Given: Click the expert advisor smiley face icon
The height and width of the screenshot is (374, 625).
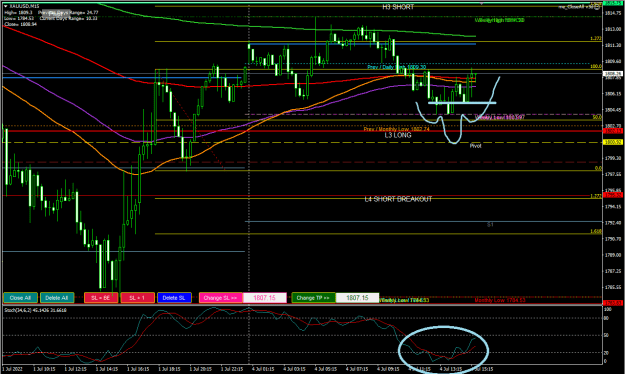Looking at the screenshot, I should pyautogui.click(x=597, y=7).
